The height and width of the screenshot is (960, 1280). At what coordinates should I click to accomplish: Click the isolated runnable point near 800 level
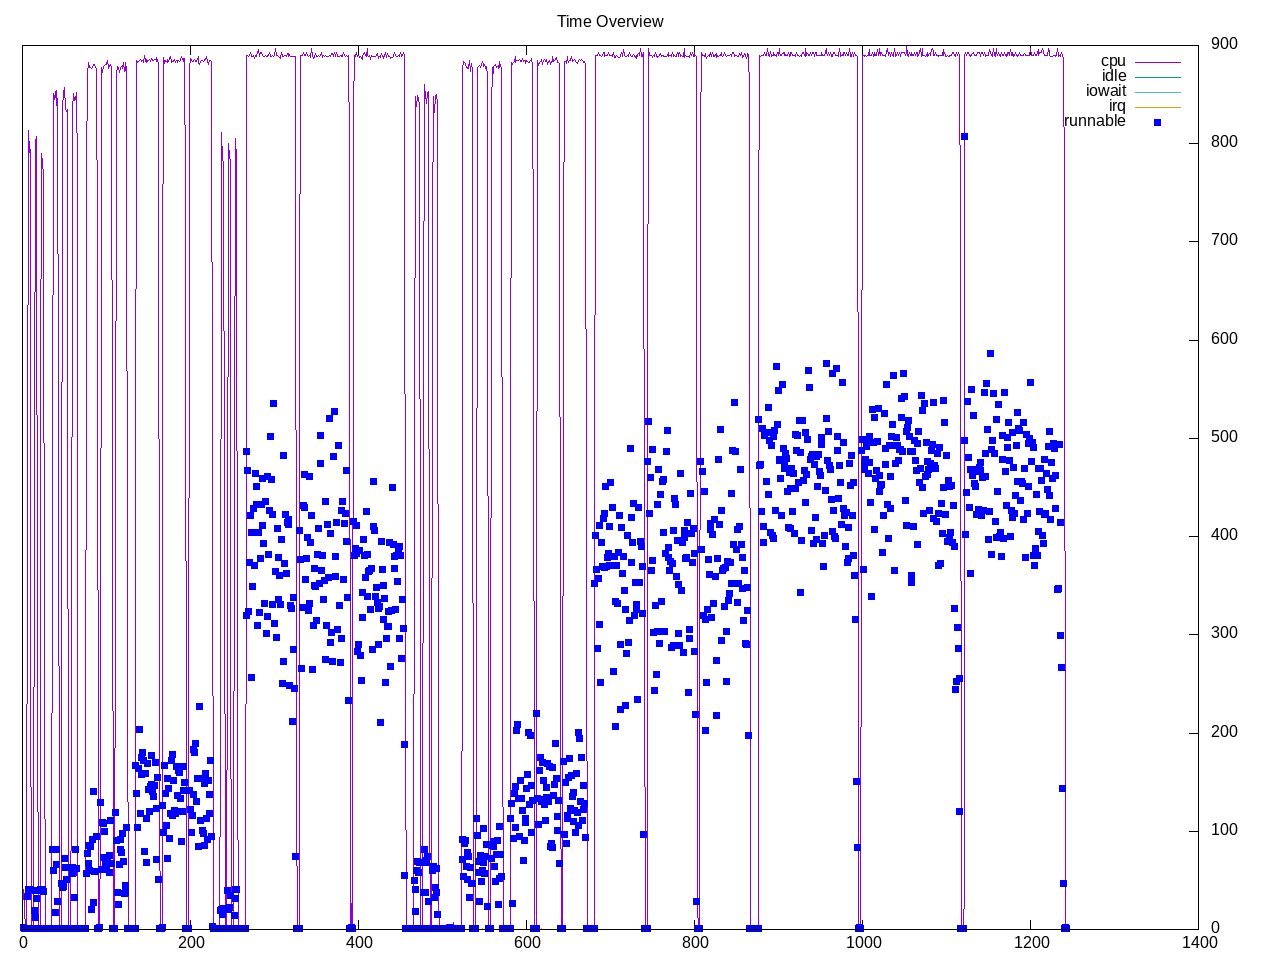pyautogui.click(x=964, y=137)
